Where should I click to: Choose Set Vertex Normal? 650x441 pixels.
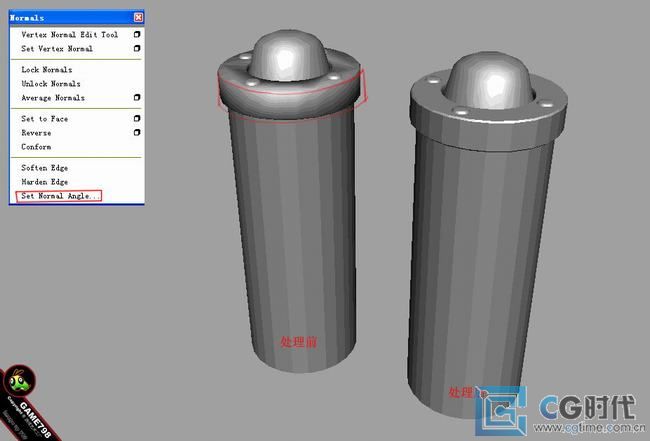tap(57, 48)
